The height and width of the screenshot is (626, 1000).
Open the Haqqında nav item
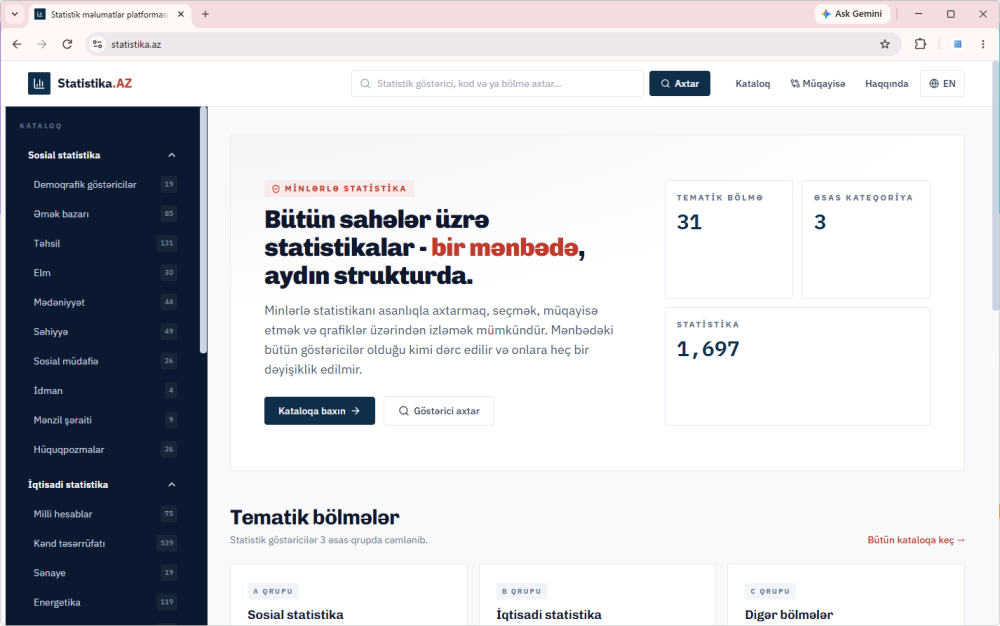886,84
